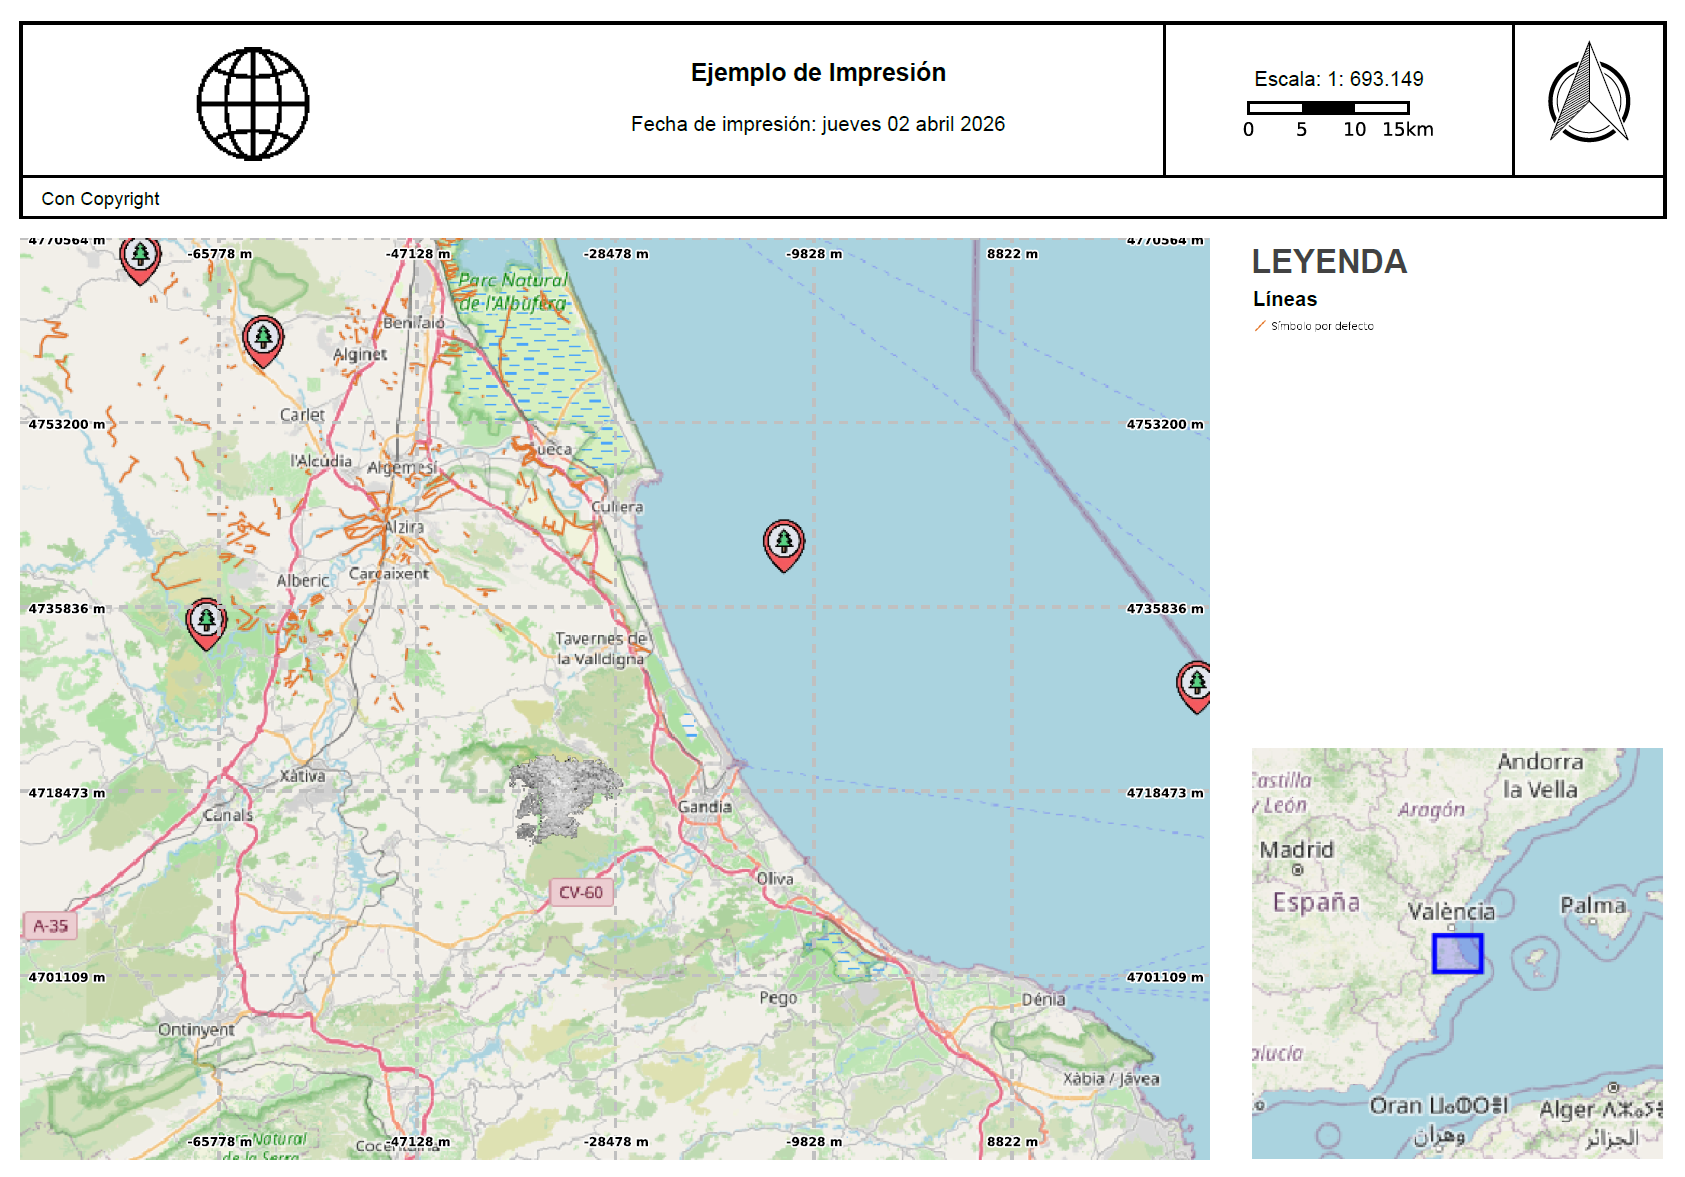Image resolution: width=1685 pixels, height=1177 pixels.
Task: Click Madrid in the overview map
Action: click(x=1296, y=850)
